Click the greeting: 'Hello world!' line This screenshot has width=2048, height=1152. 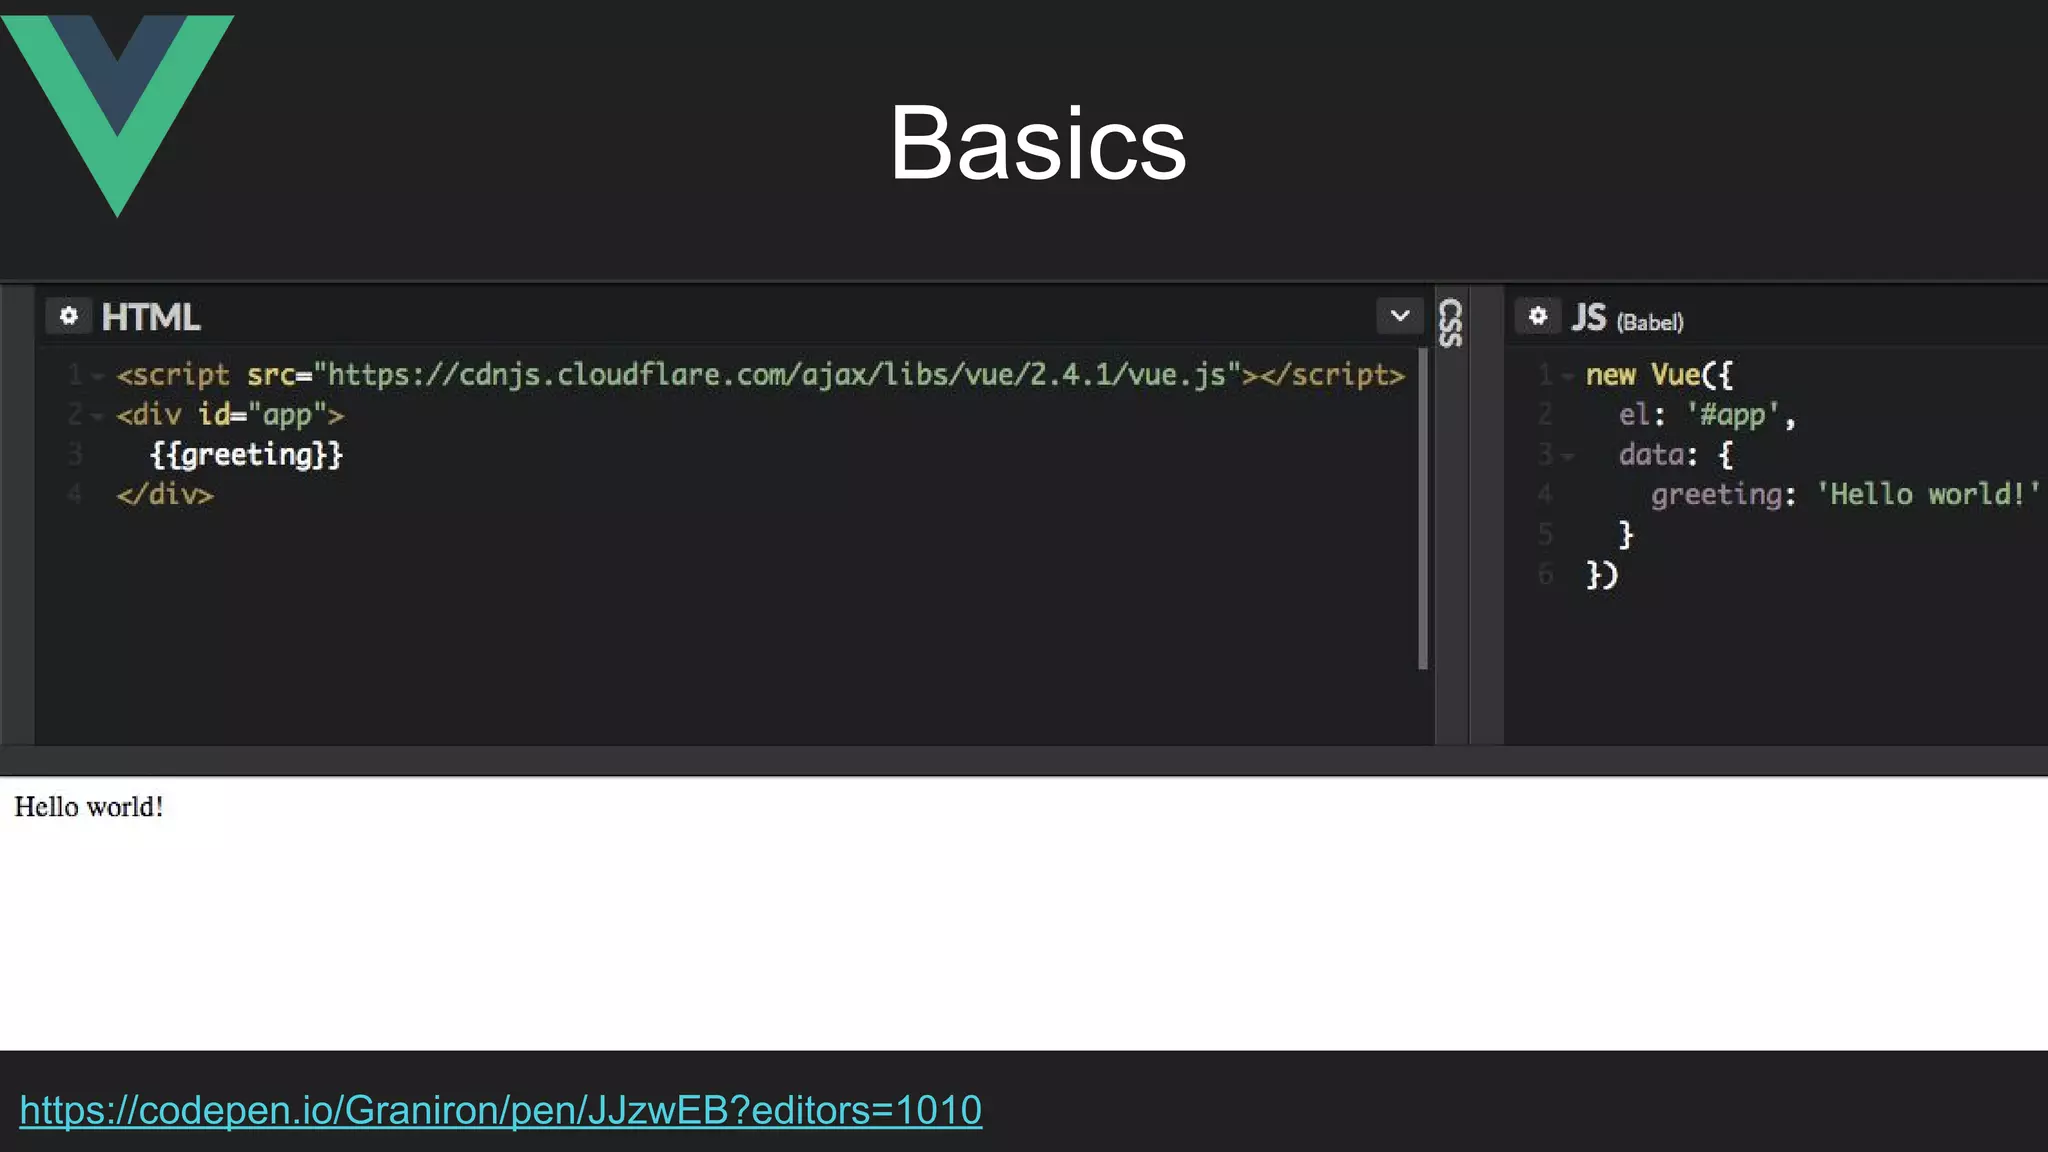(x=1845, y=495)
